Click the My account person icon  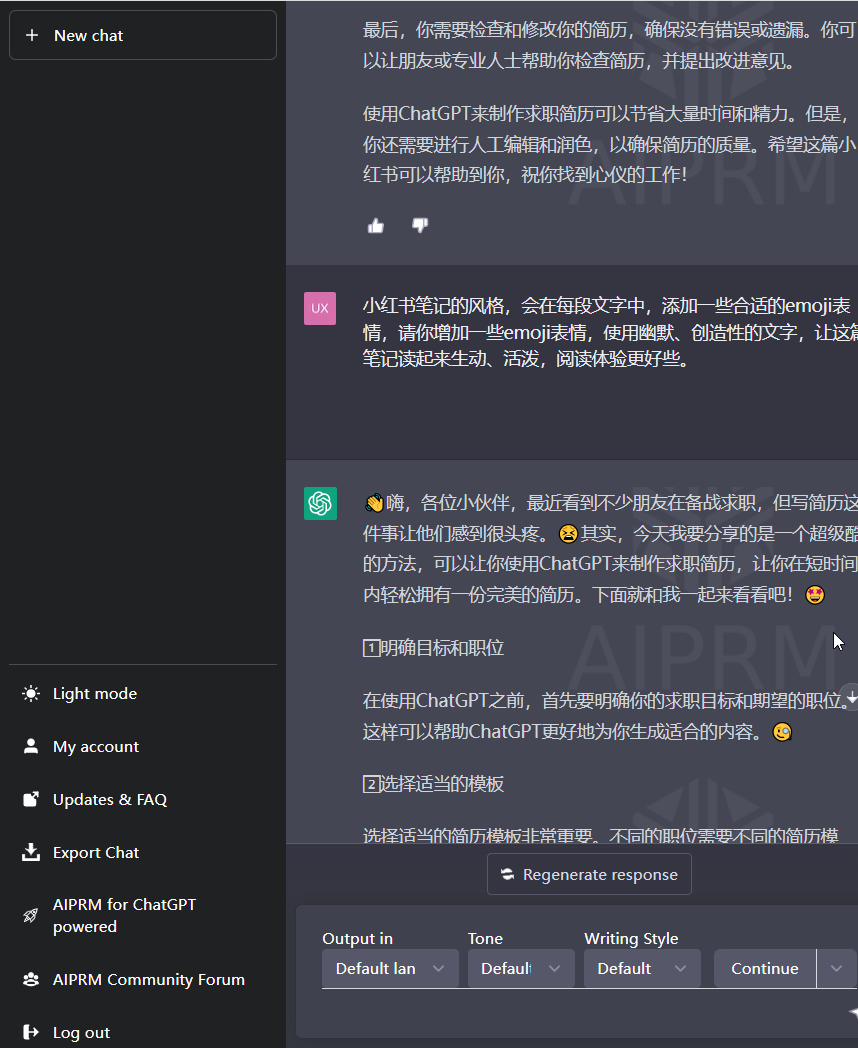(x=30, y=746)
